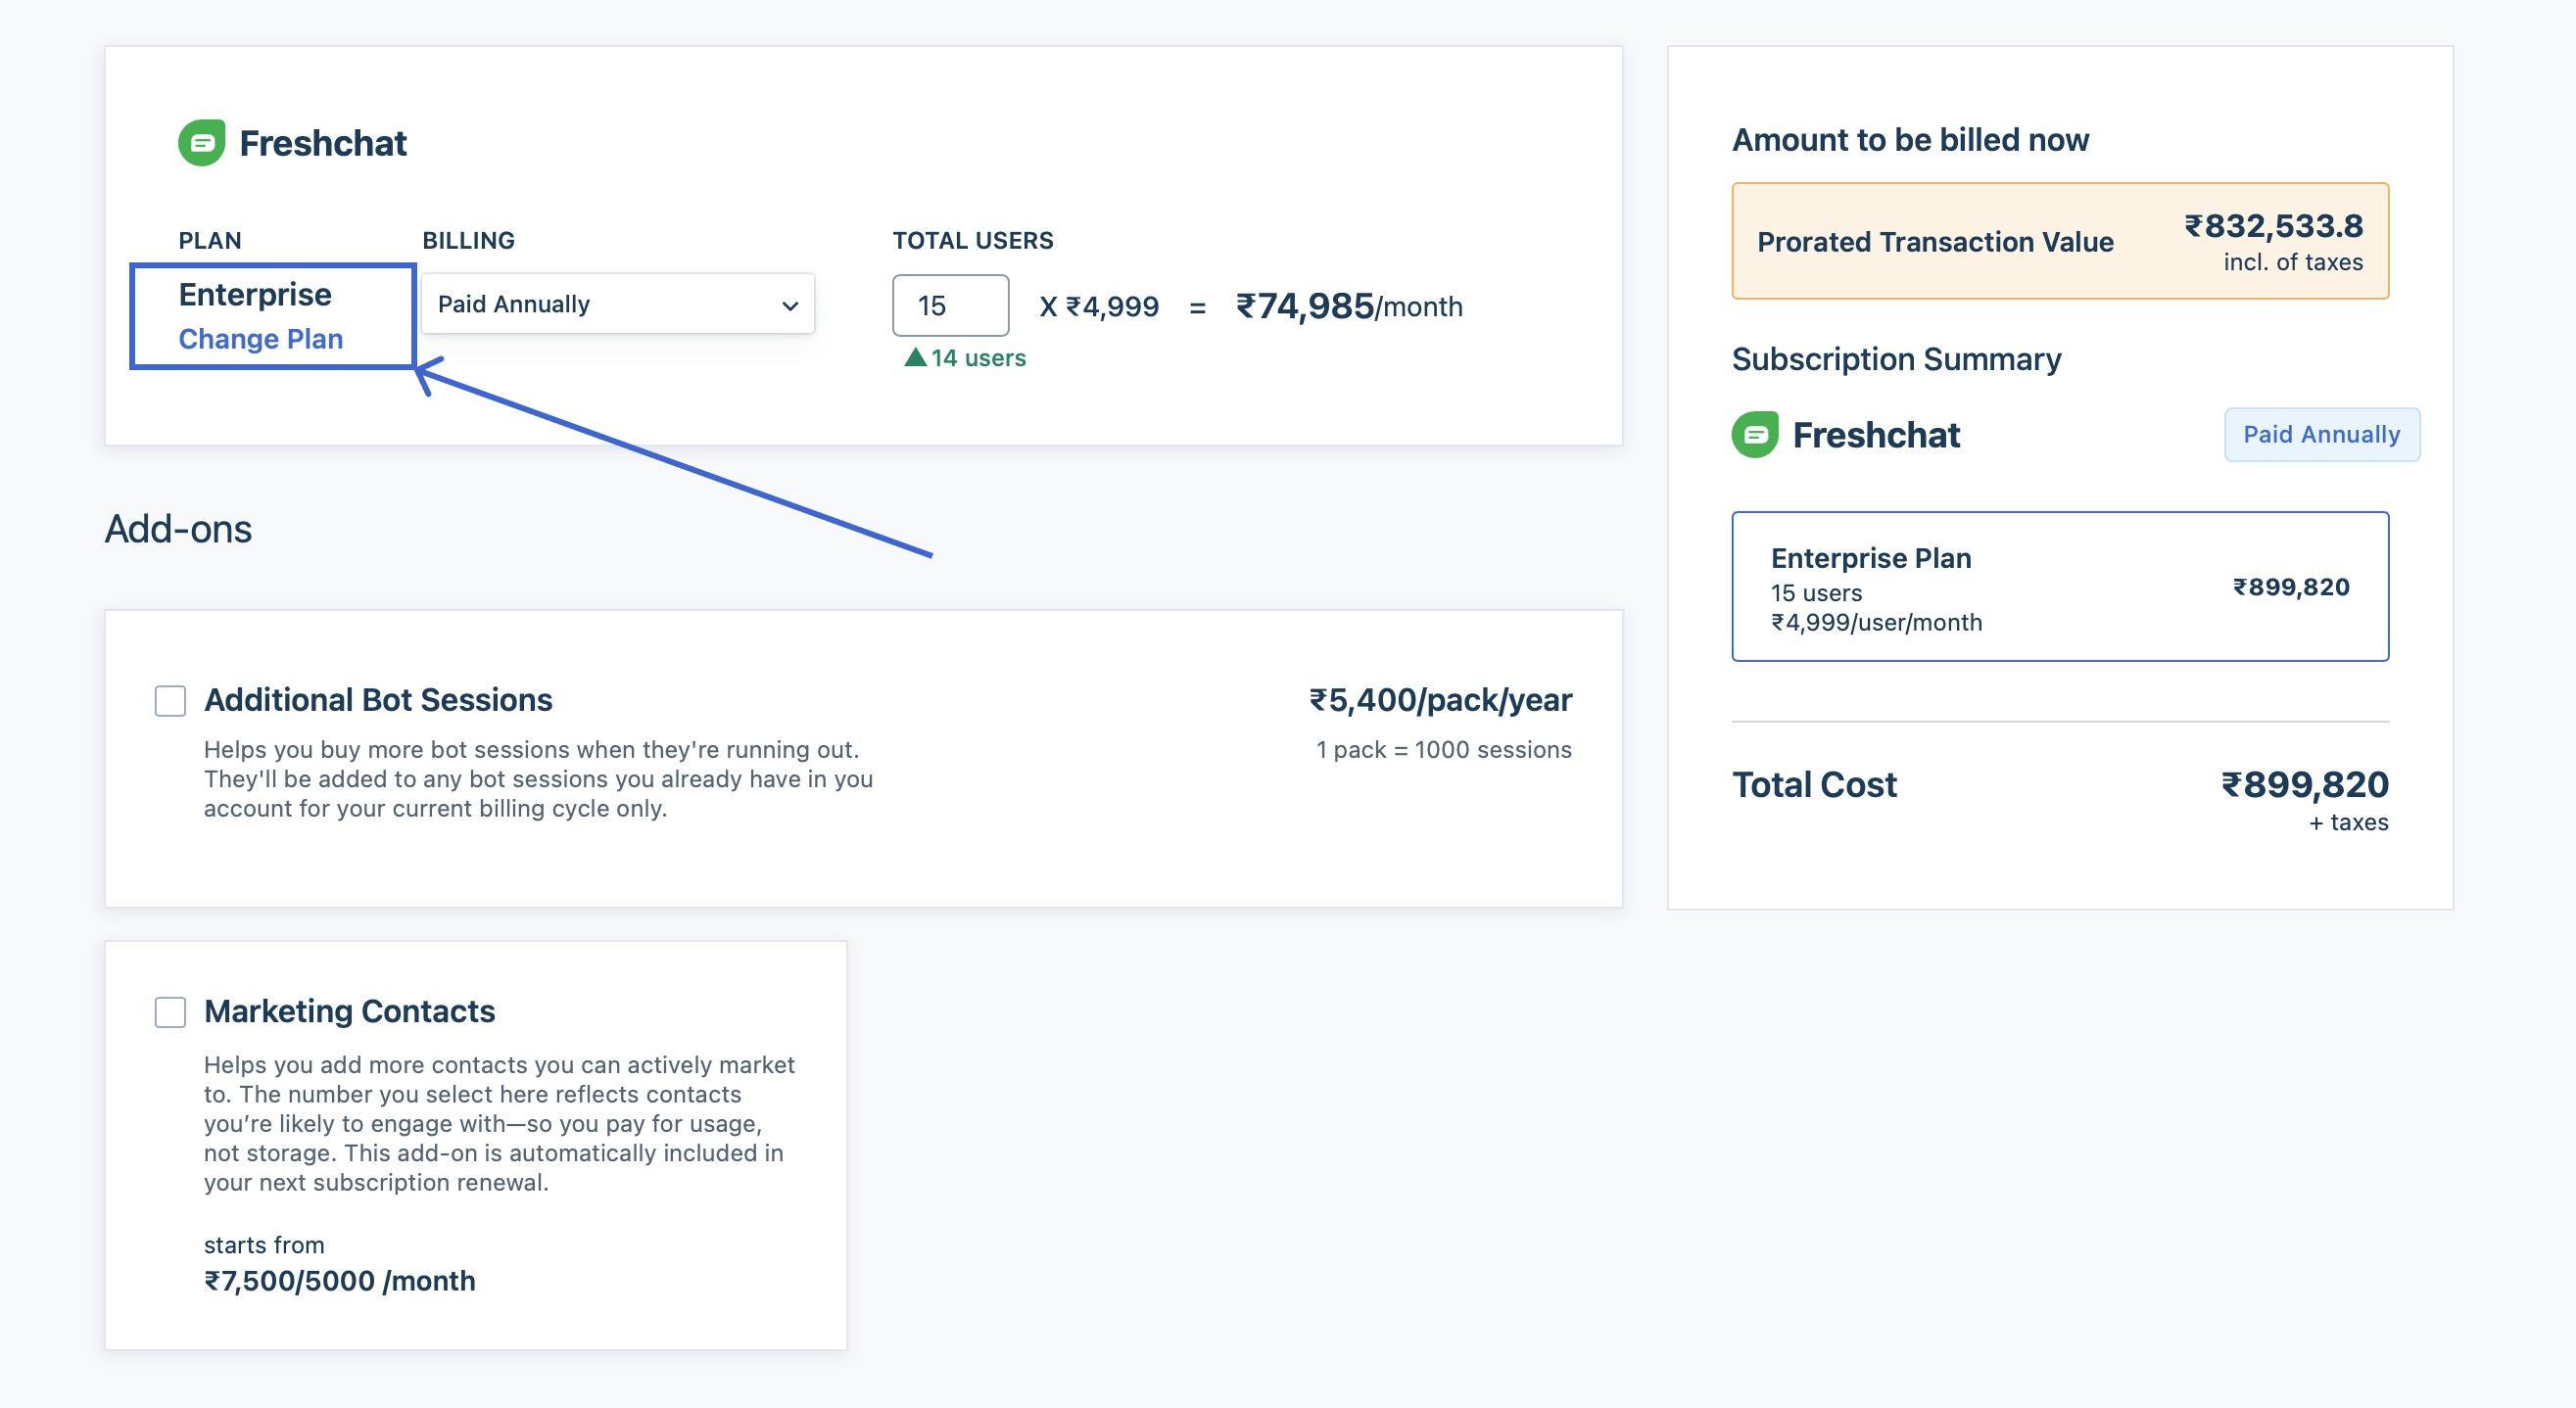Click the green triangle beside 14 users

click(915, 357)
